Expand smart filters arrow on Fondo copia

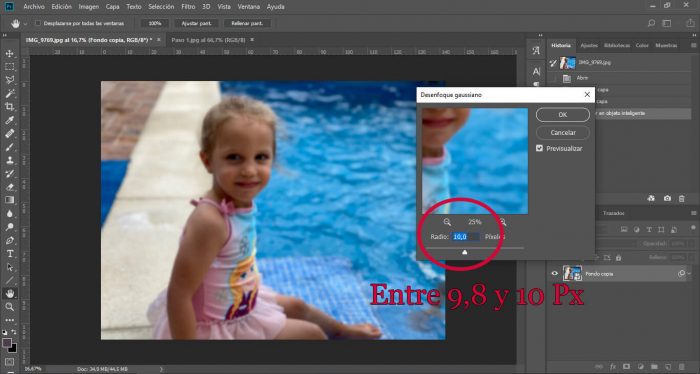689,274
